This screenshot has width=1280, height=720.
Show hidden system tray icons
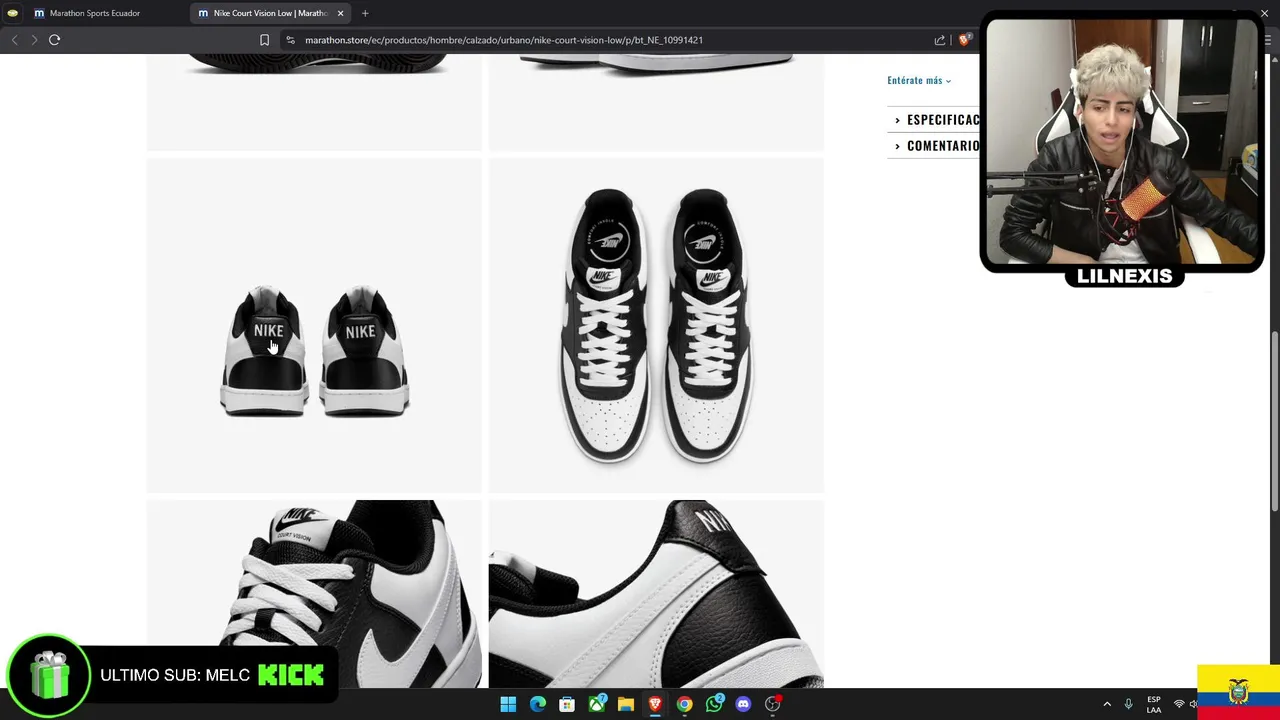(x=1107, y=704)
